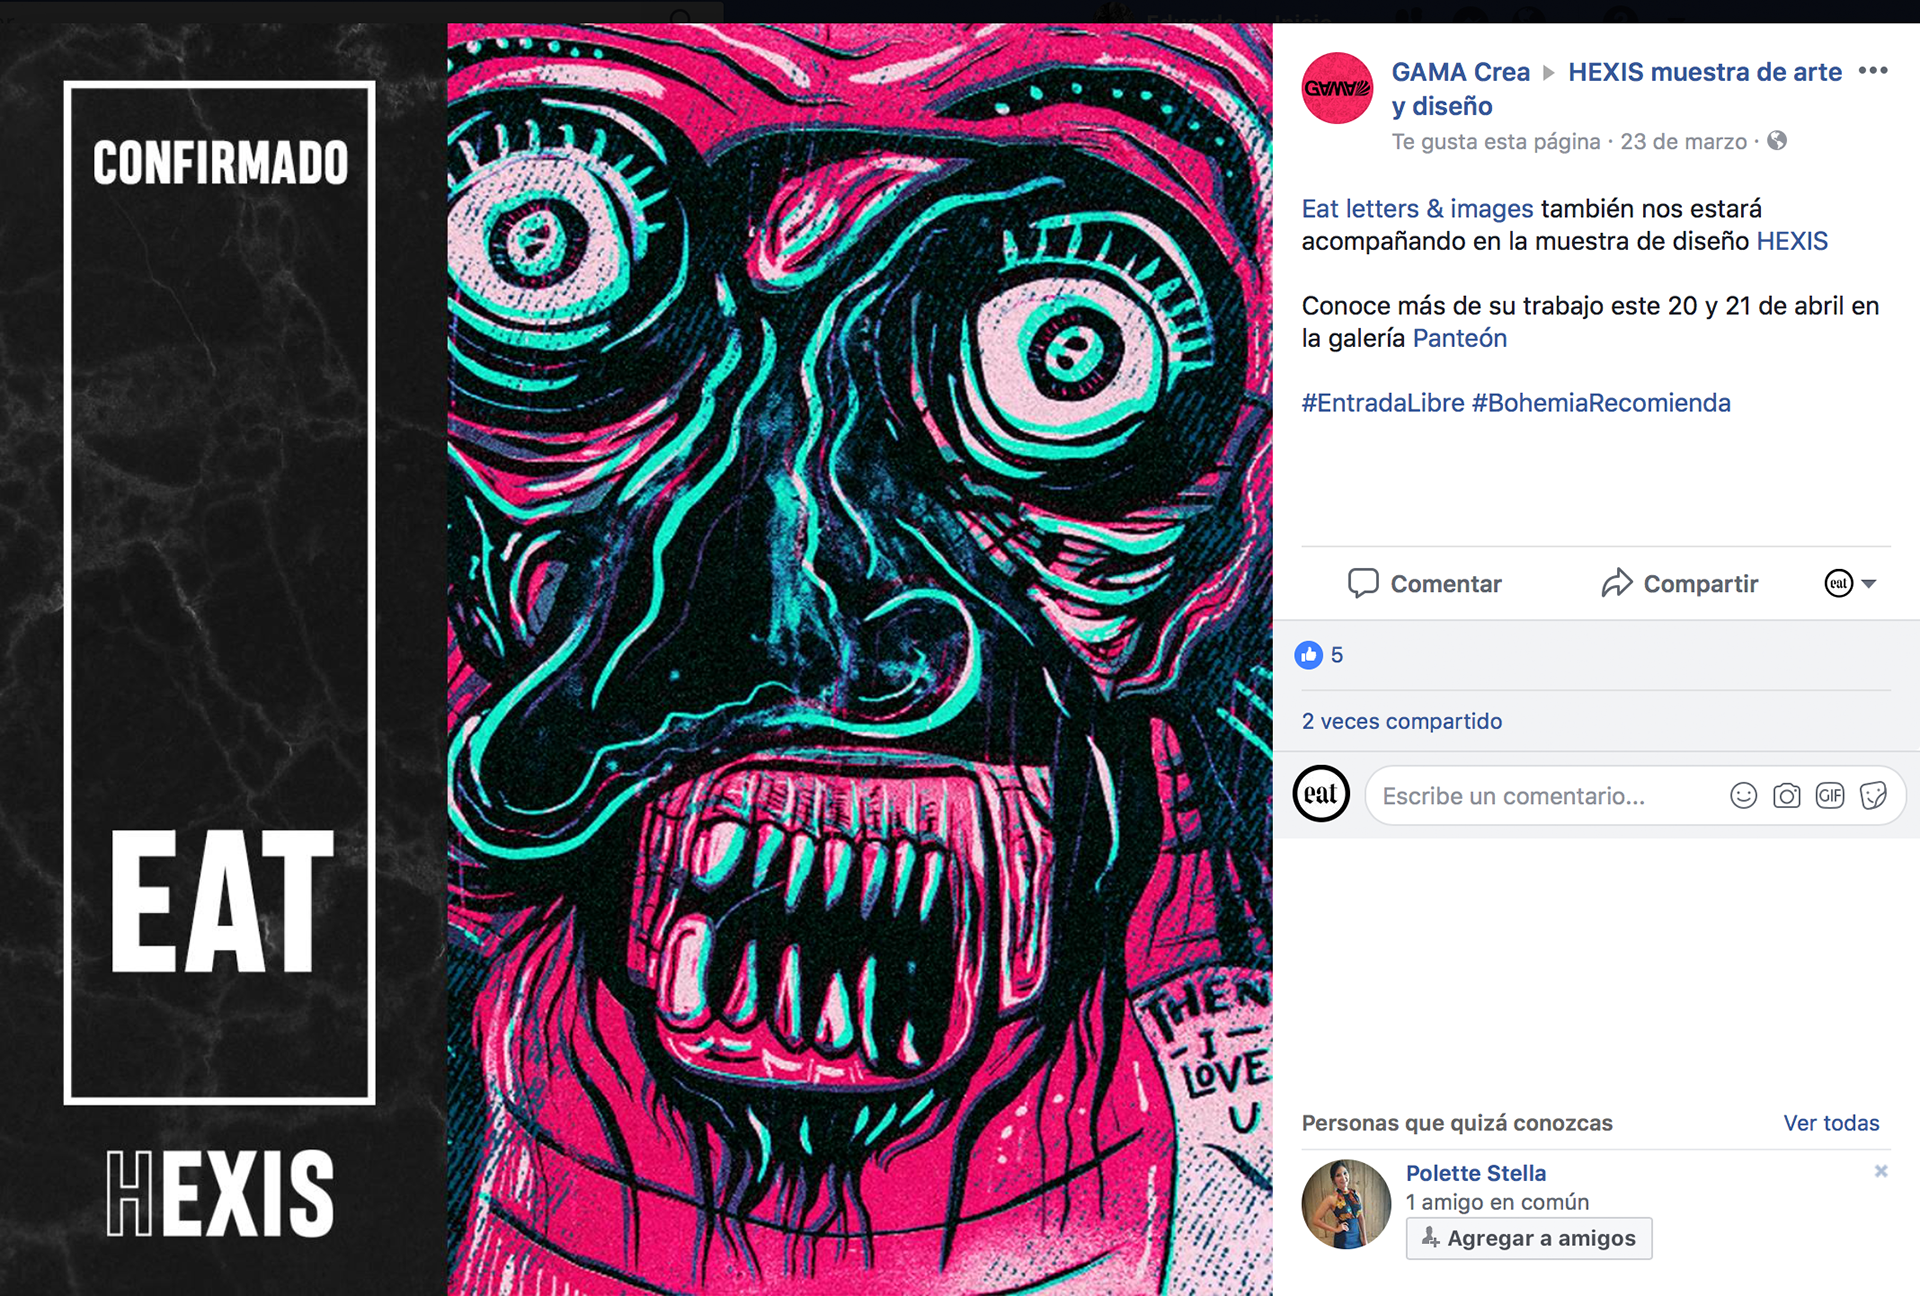
Task: Click the GAMA Crea profile avatar
Action: click(x=1337, y=88)
